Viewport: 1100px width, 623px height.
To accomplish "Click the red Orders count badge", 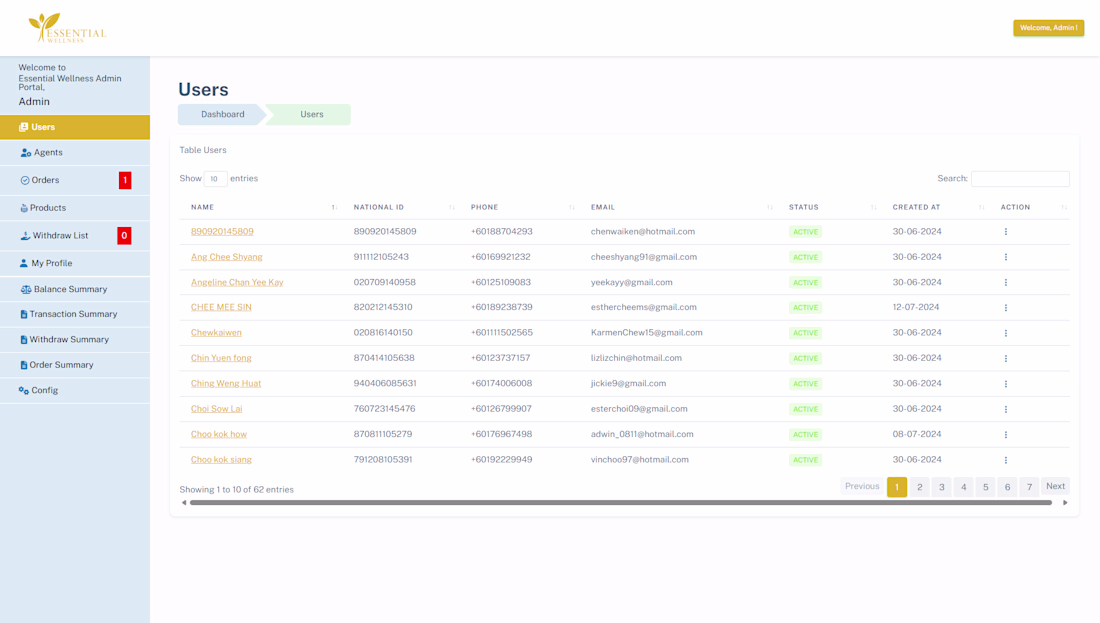I will coord(125,180).
